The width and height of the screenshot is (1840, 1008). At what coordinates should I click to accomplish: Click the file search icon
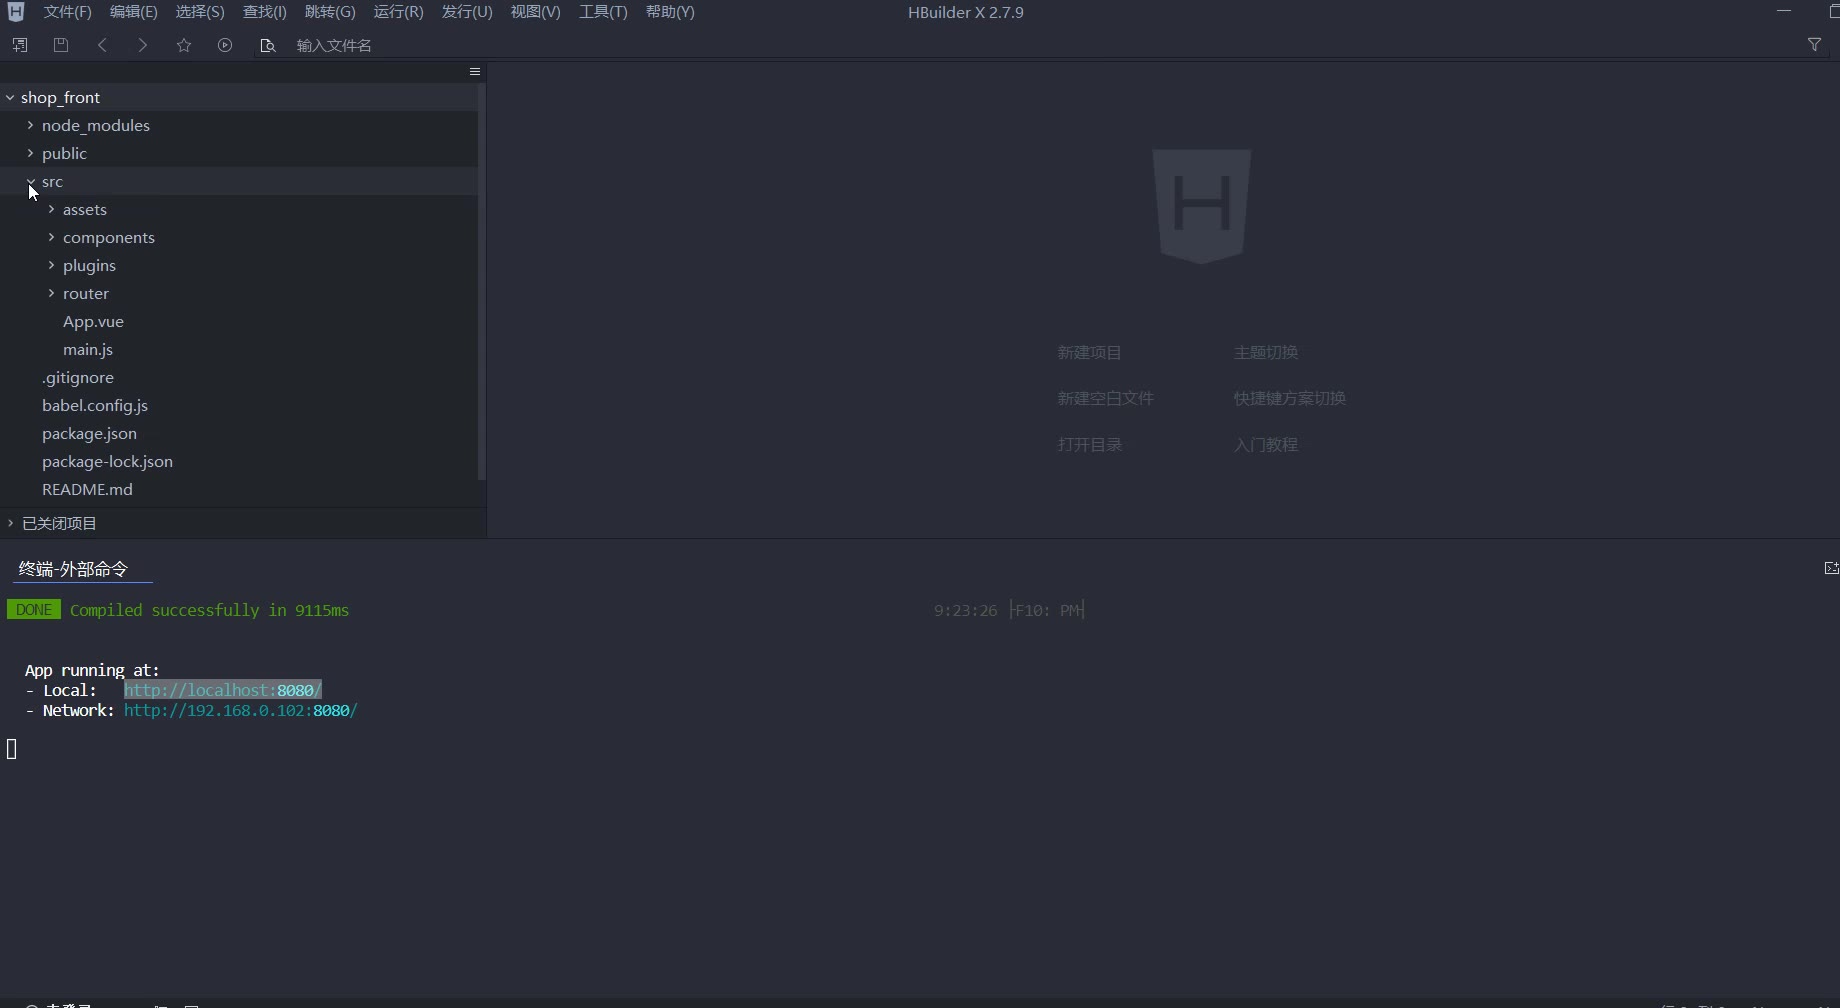[x=267, y=45]
